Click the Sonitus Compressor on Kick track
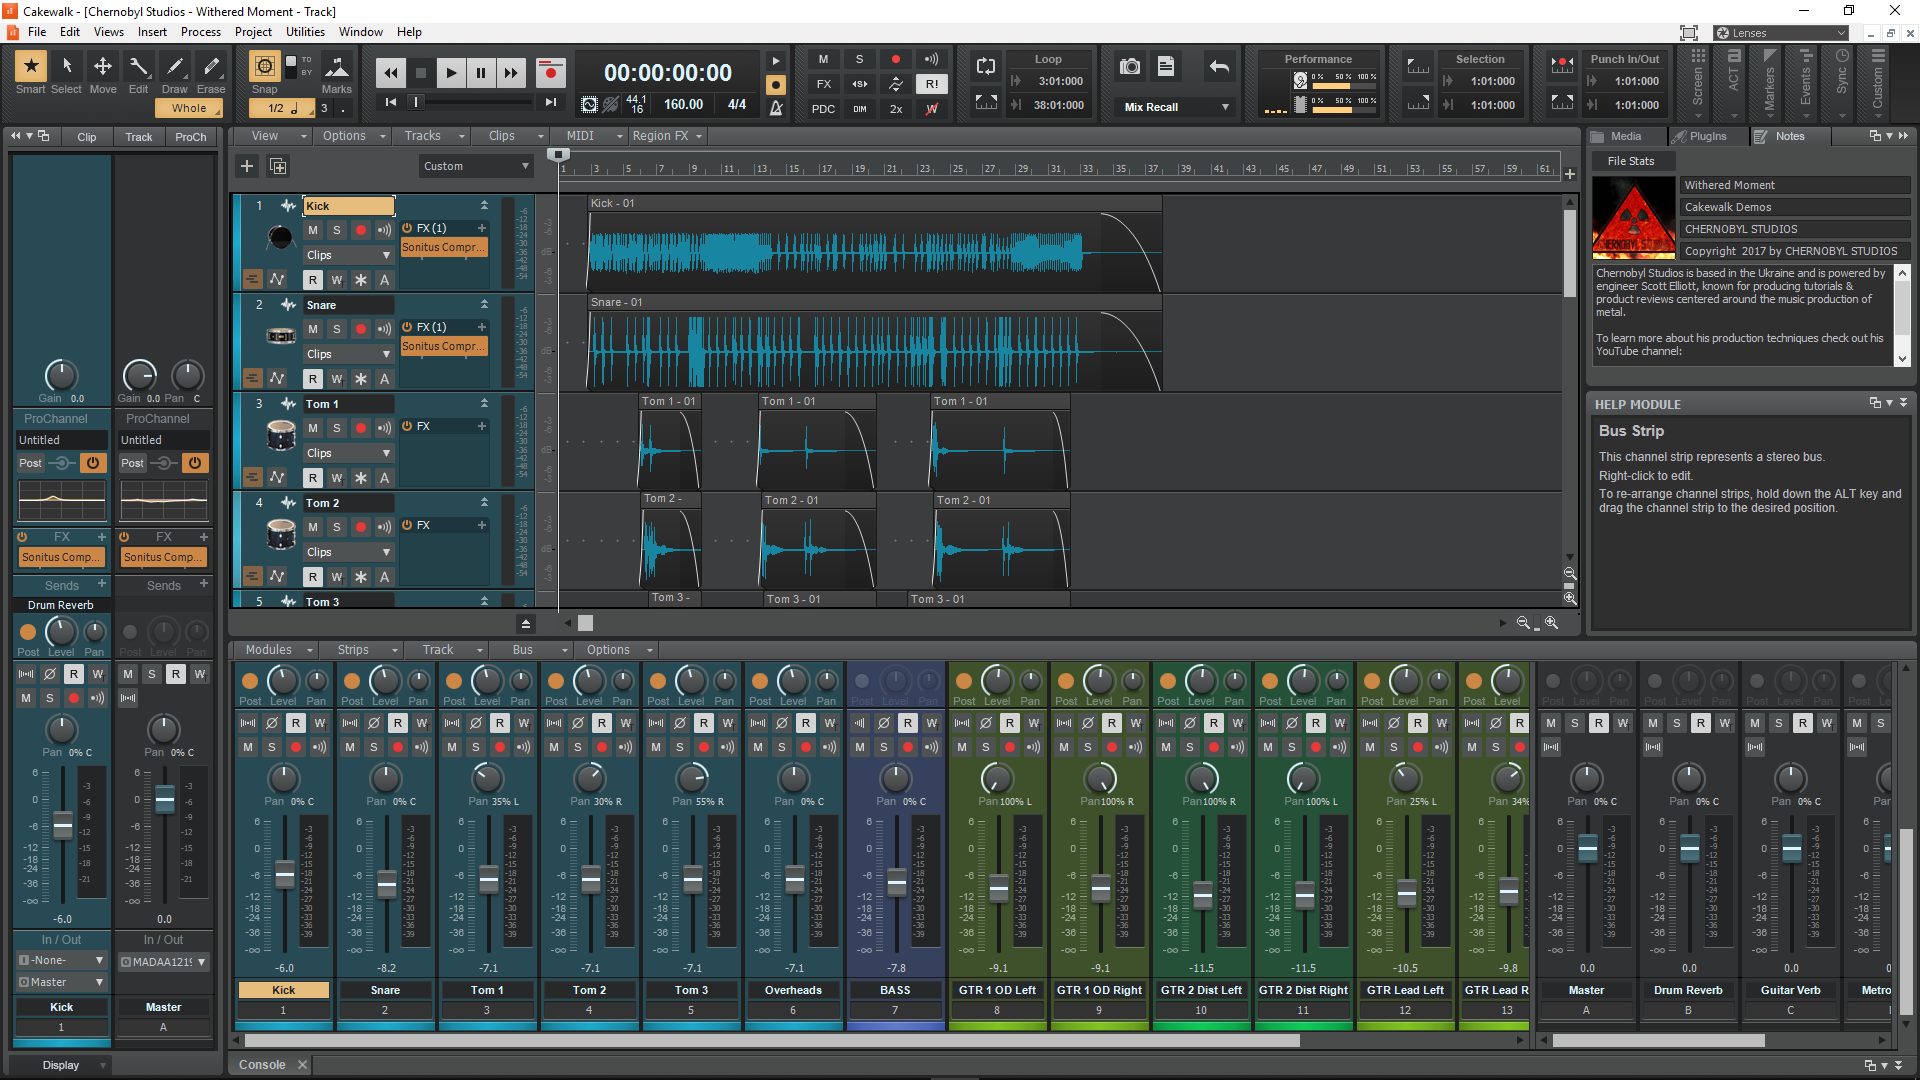The height and width of the screenshot is (1080, 1920). [444, 247]
